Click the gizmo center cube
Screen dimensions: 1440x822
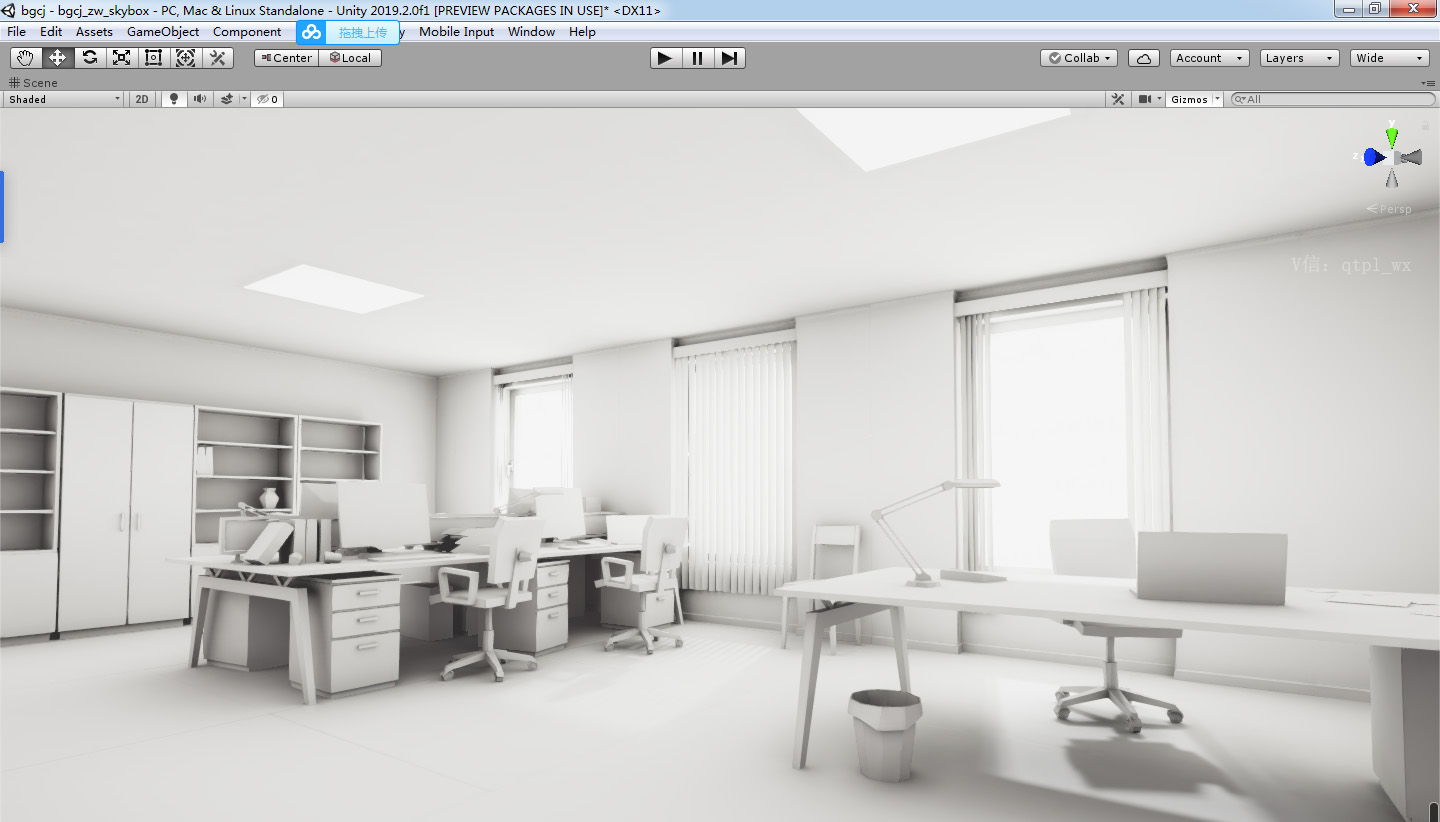pyautogui.click(x=1393, y=157)
